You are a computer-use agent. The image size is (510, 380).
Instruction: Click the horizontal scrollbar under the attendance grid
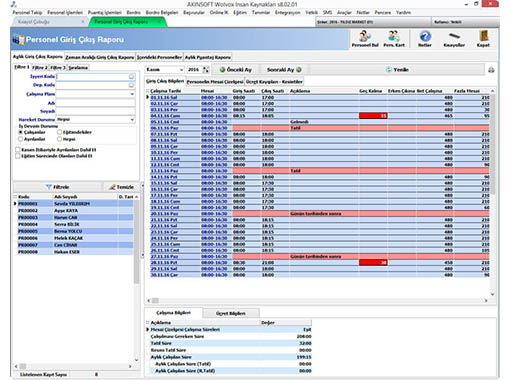tap(317, 301)
